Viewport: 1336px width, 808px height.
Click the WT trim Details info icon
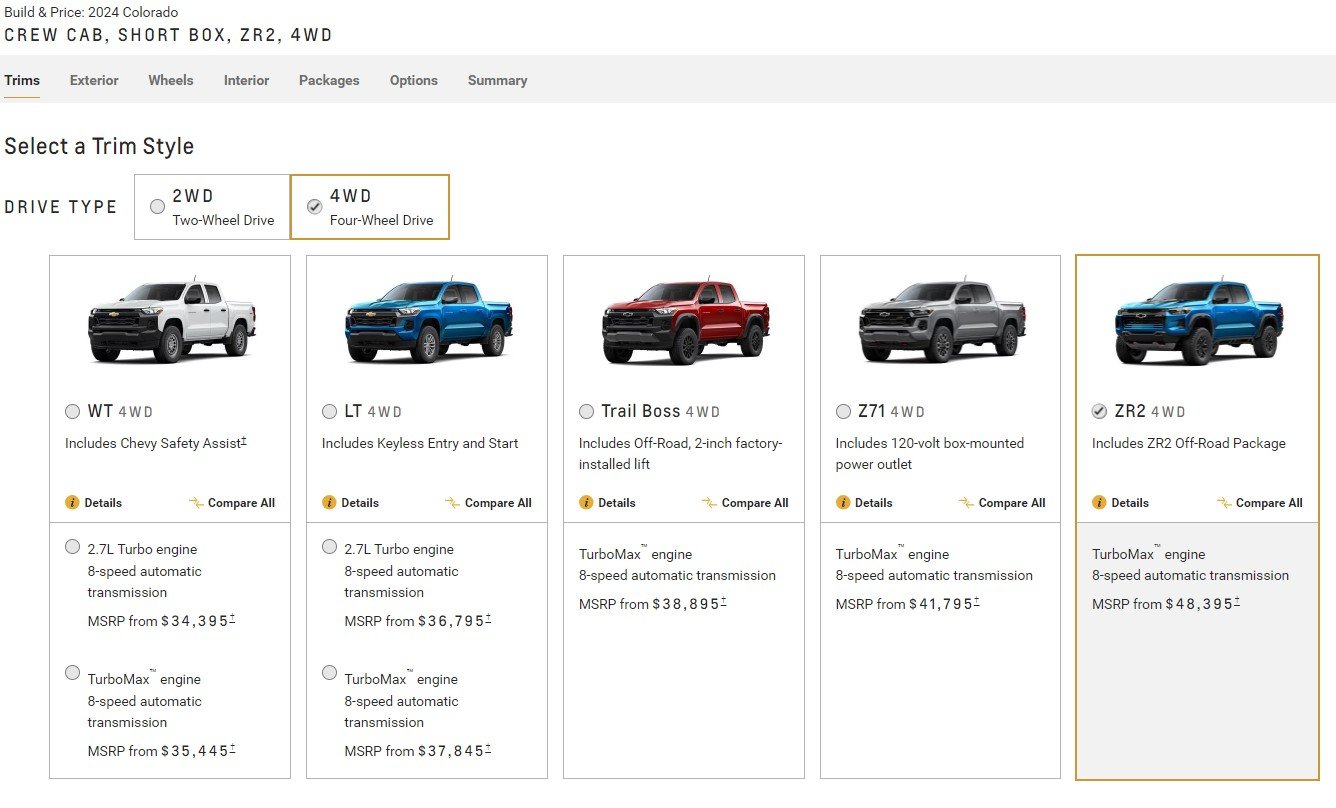coord(72,503)
